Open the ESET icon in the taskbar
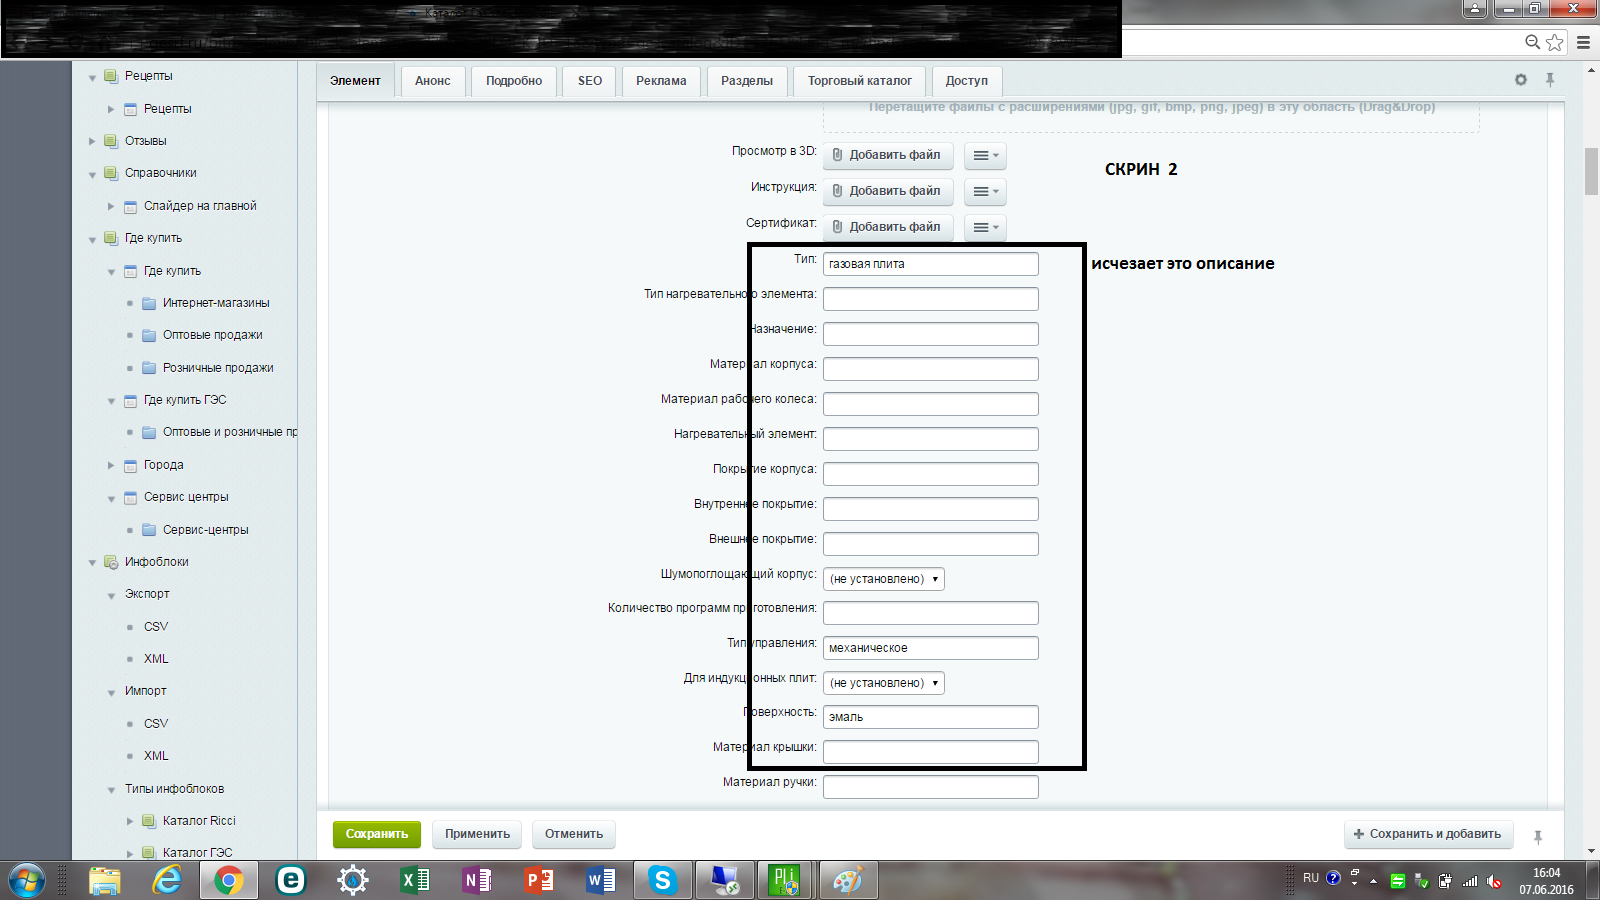This screenshot has width=1600, height=900. [291, 881]
